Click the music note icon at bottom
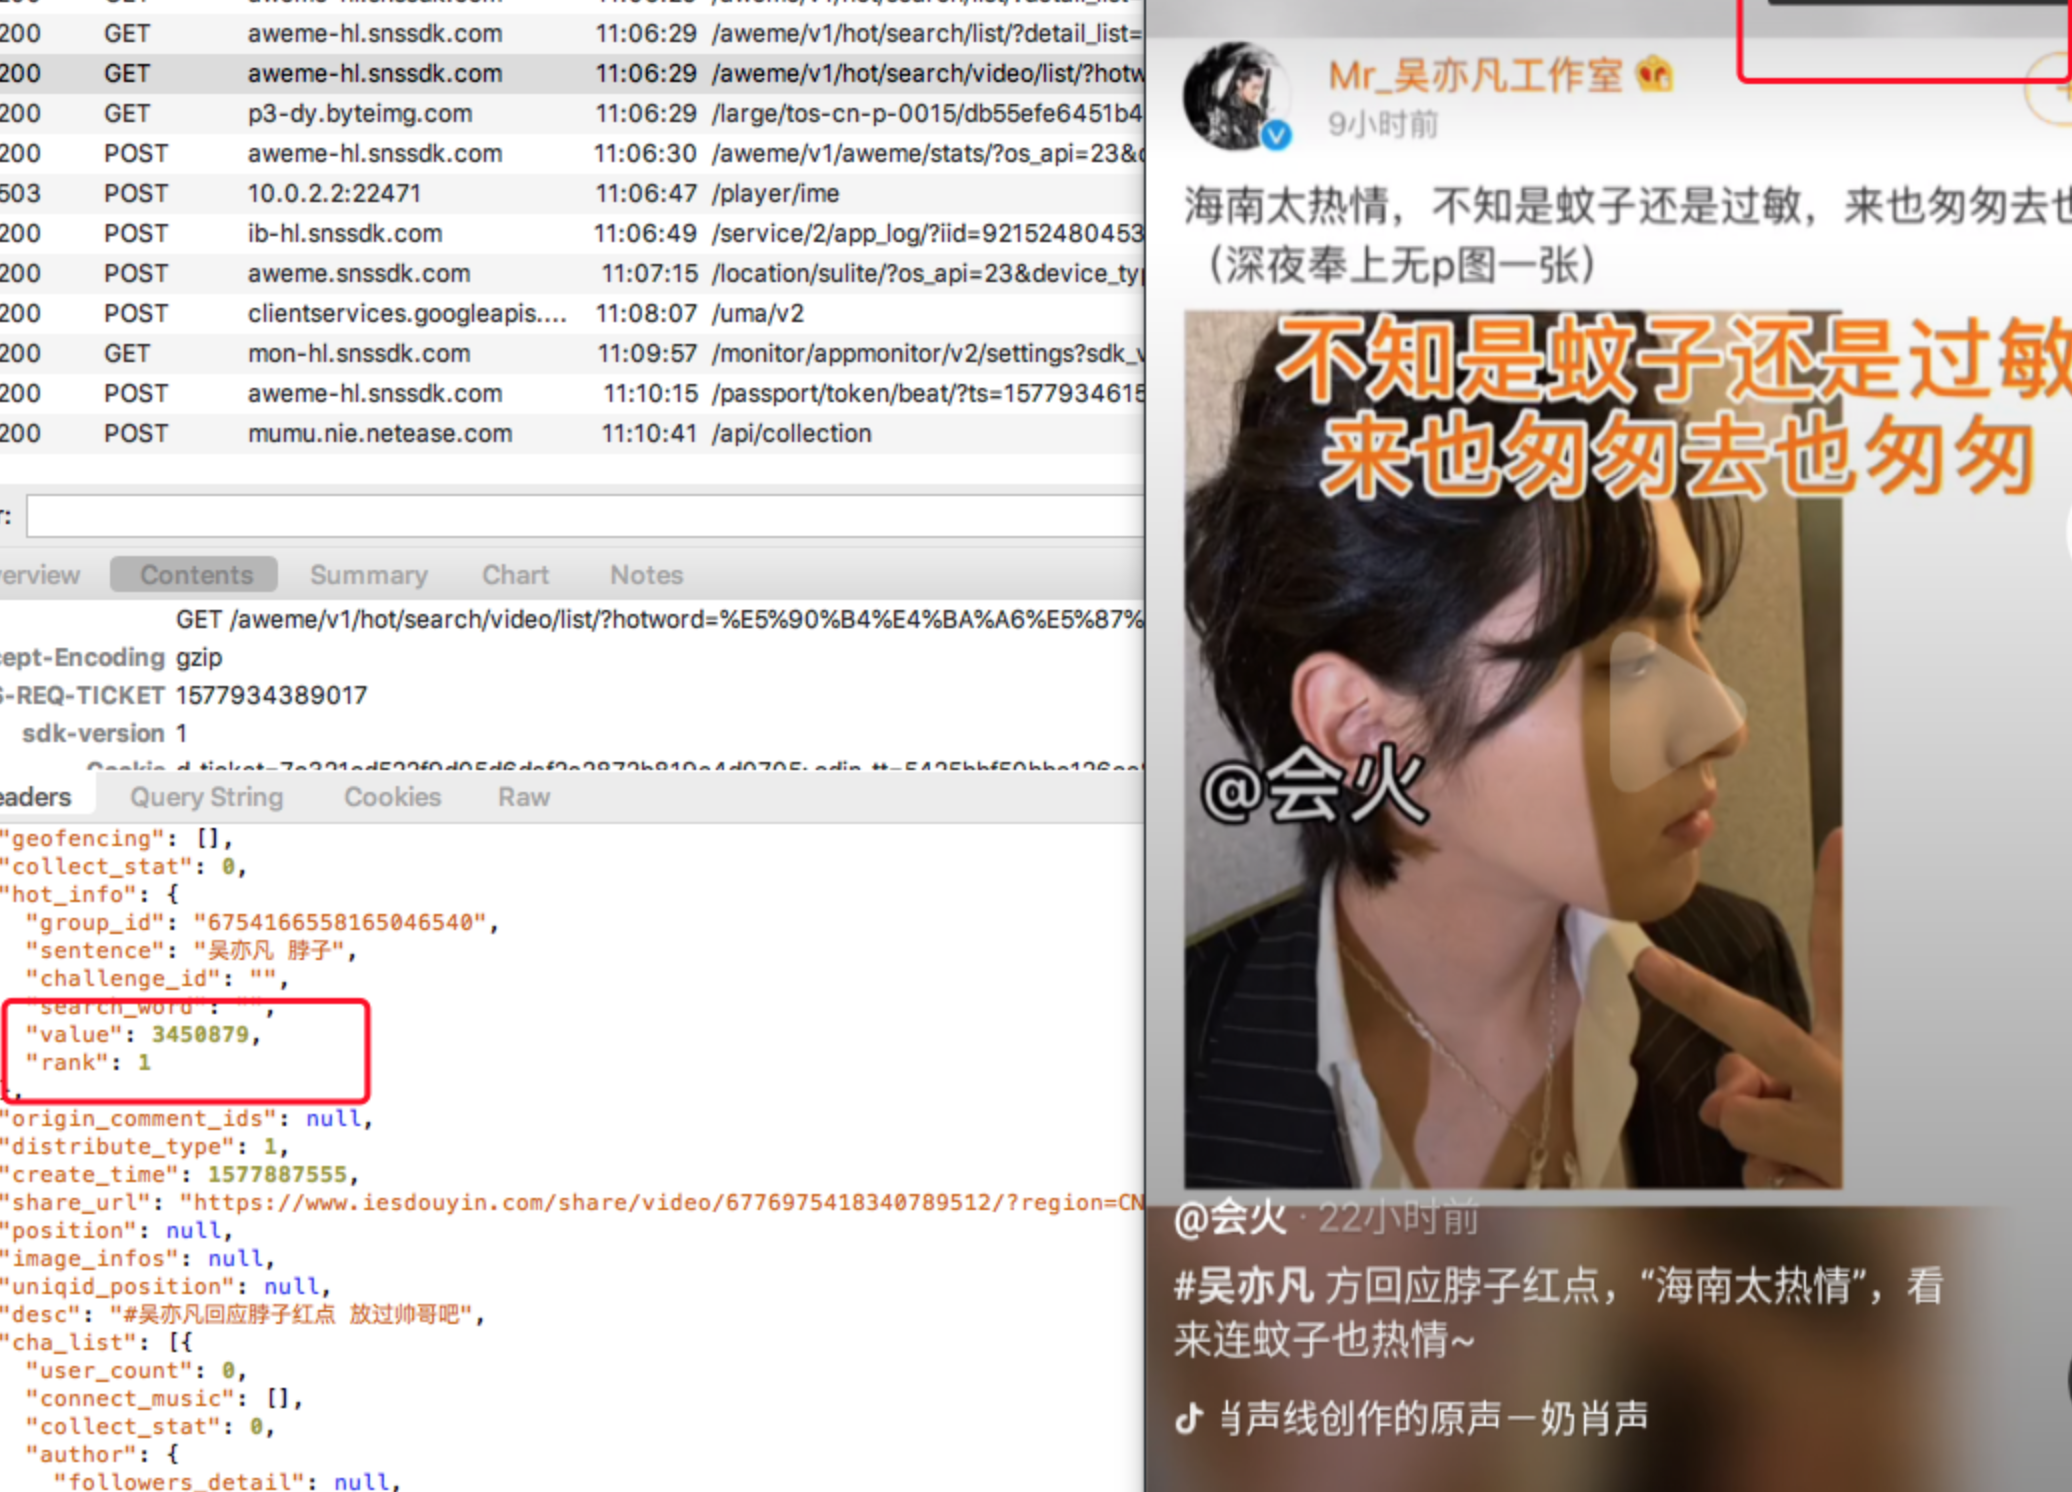This screenshot has height=1492, width=2072. 1188,1418
